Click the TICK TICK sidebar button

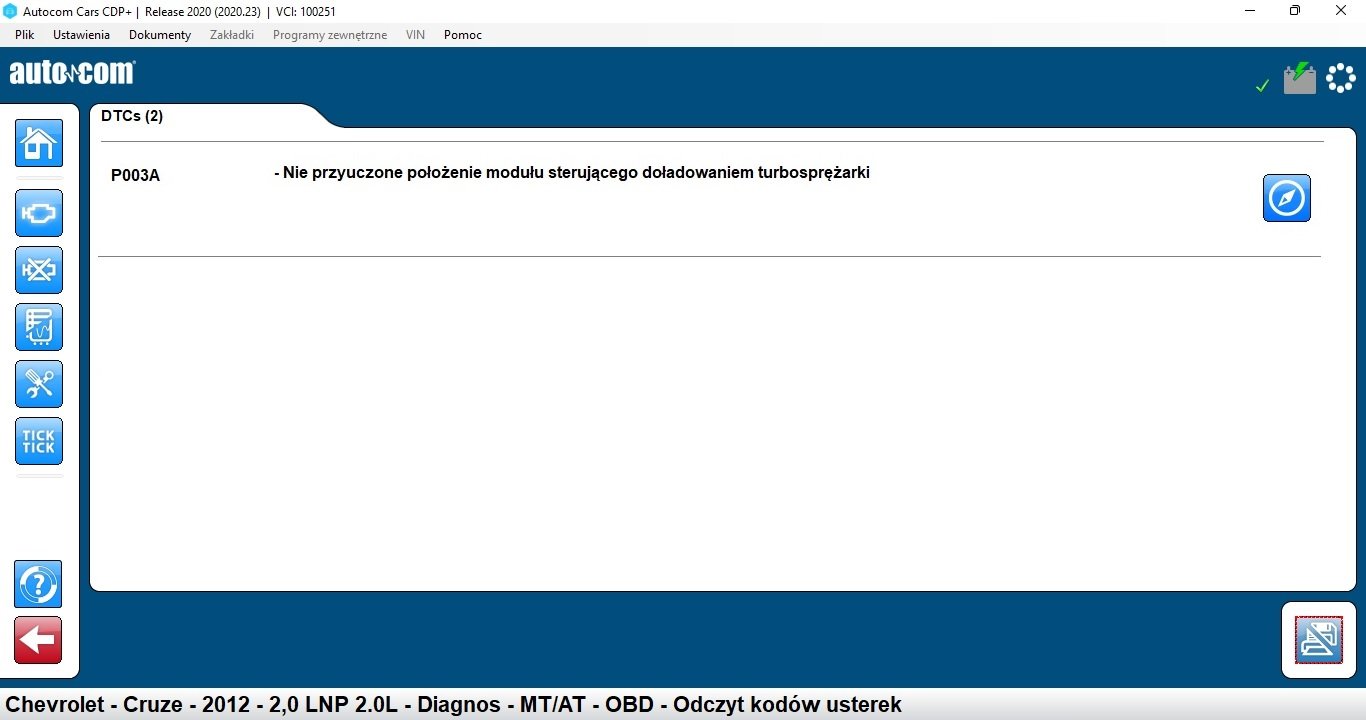coord(39,441)
